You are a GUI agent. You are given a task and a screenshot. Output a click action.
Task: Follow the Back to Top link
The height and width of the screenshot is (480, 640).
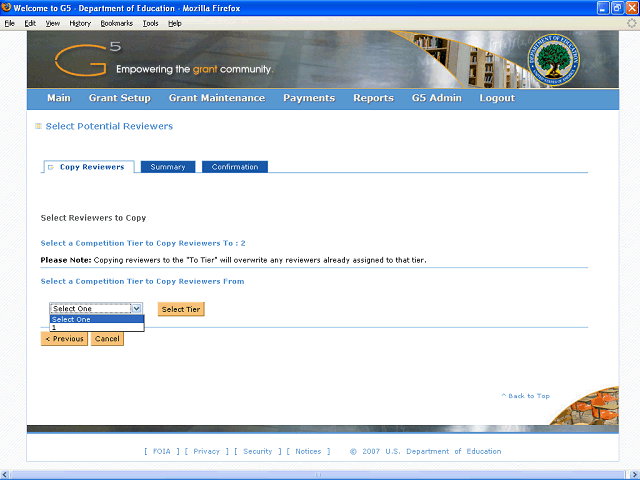(526, 396)
